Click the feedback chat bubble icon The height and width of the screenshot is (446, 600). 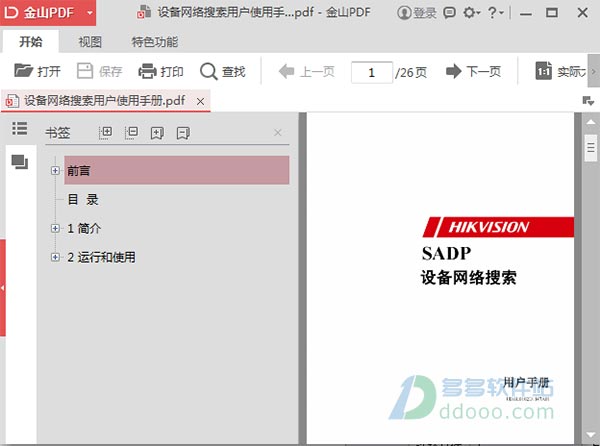(449, 13)
